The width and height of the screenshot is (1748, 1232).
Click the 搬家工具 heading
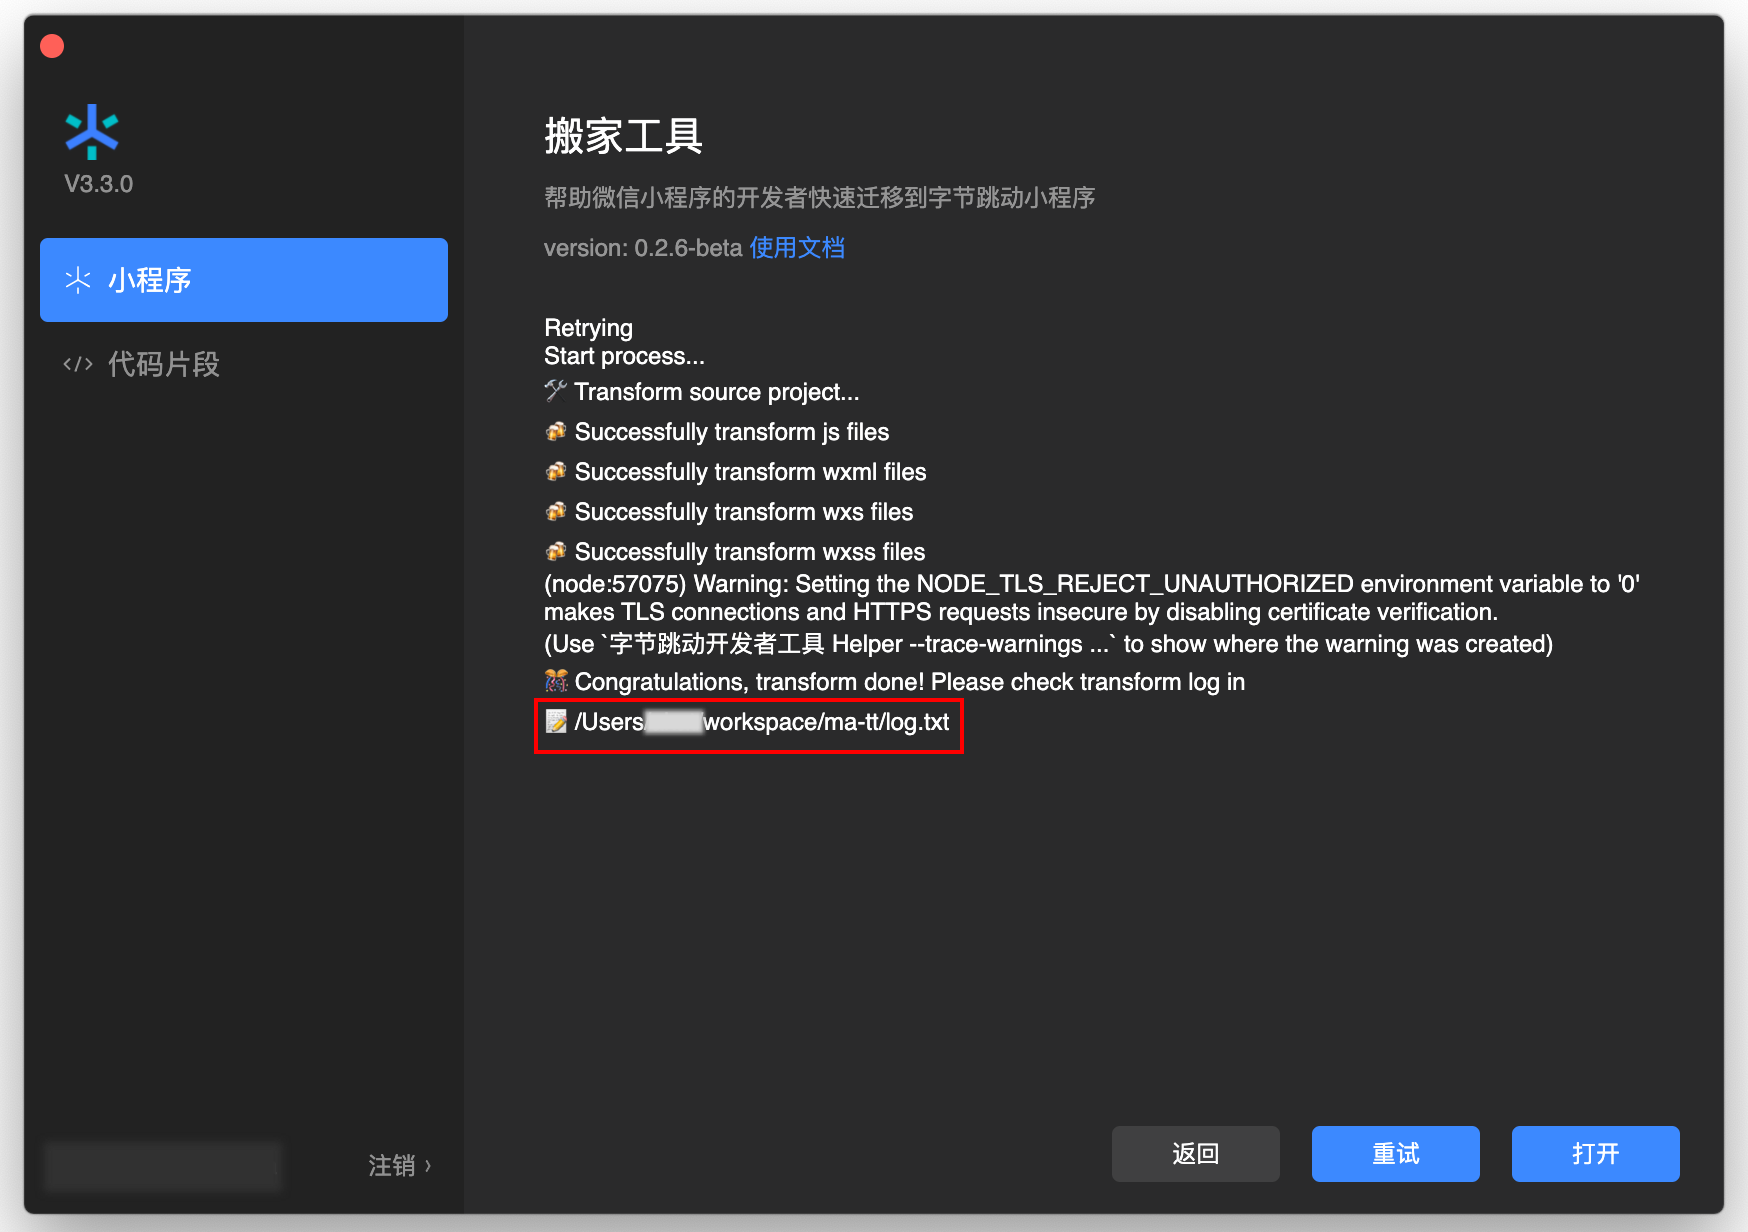(x=623, y=136)
